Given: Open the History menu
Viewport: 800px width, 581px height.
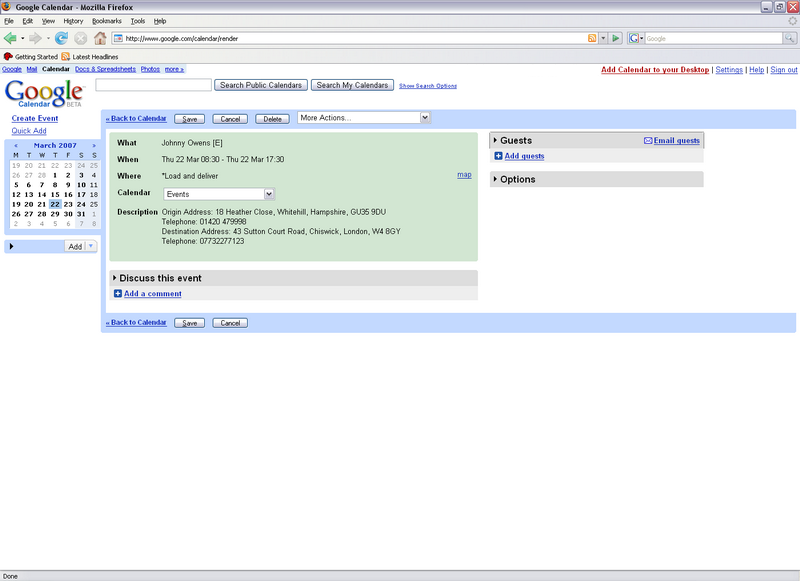Looking at the screenshot, I should click(73, 21).
